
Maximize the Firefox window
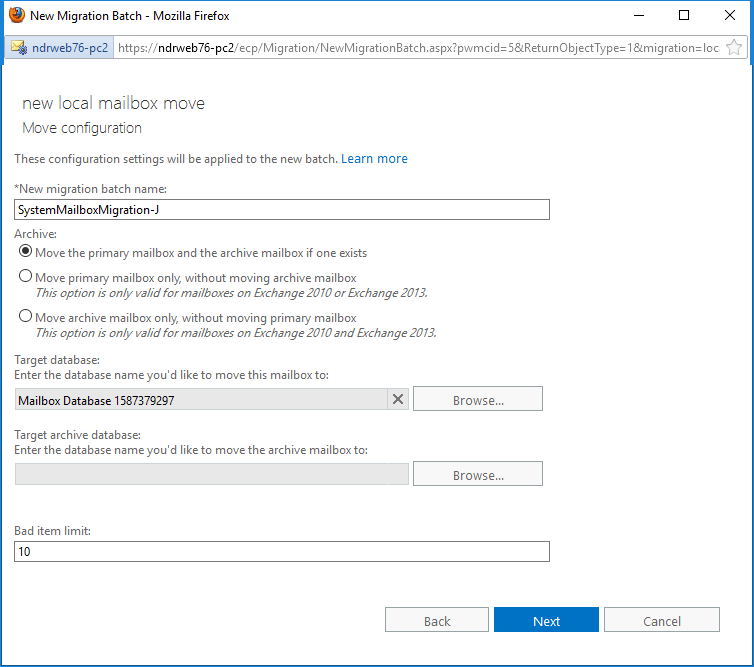[684, 15]
